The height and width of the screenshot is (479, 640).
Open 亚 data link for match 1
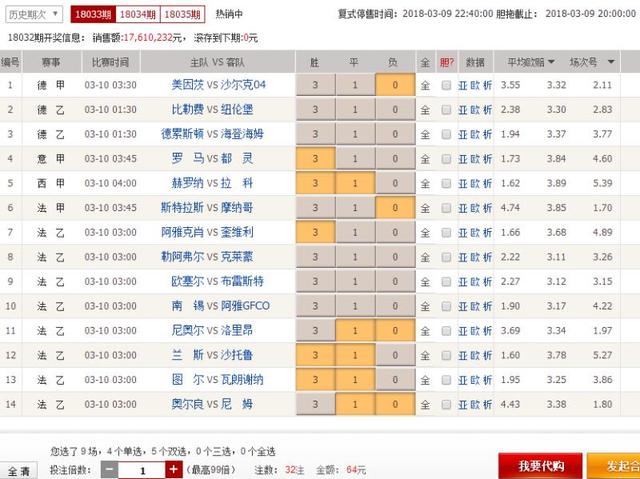click(463, 85)
